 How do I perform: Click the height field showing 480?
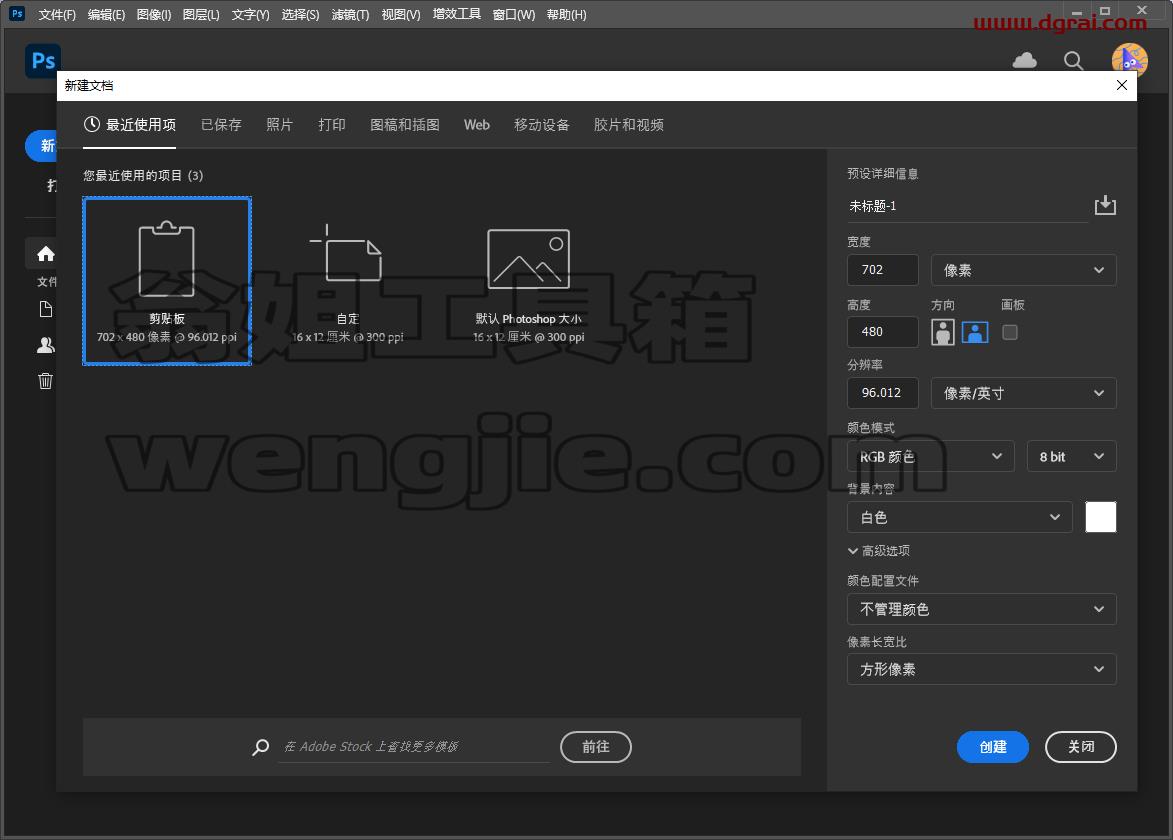pos(883,331)
